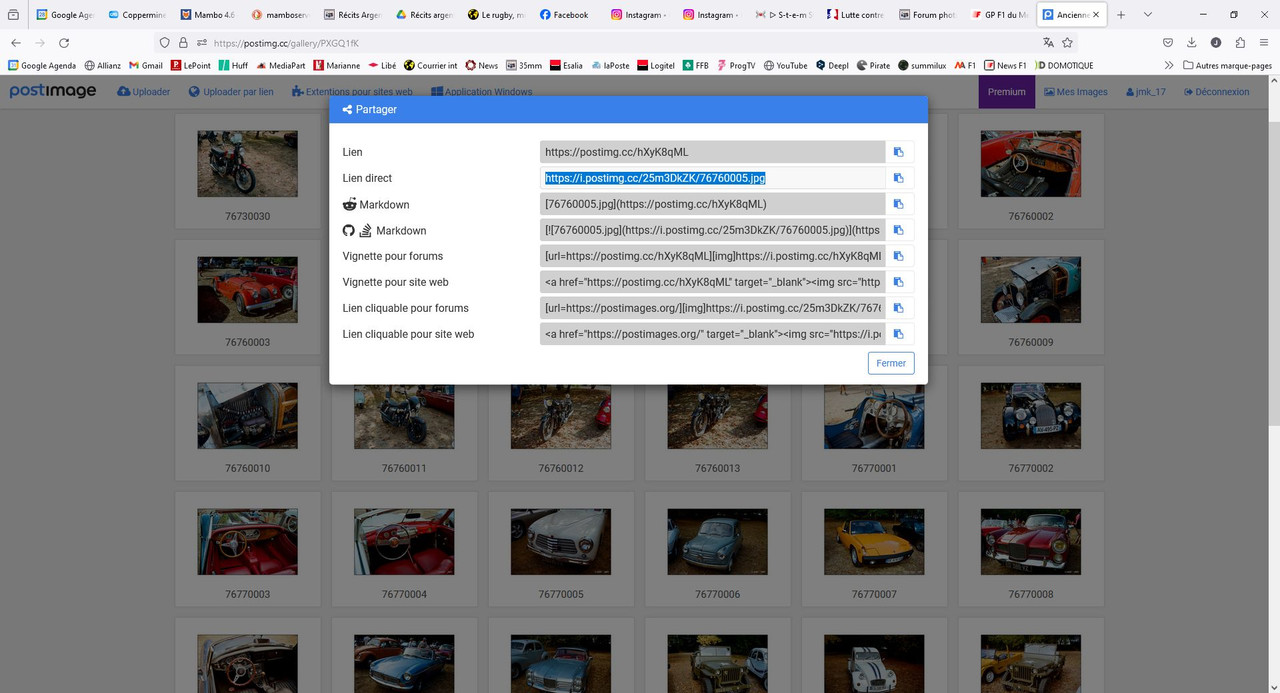Open a new browser tab with plus
This screenshot has width=1280, height=693.
(x=1121, y=15)
